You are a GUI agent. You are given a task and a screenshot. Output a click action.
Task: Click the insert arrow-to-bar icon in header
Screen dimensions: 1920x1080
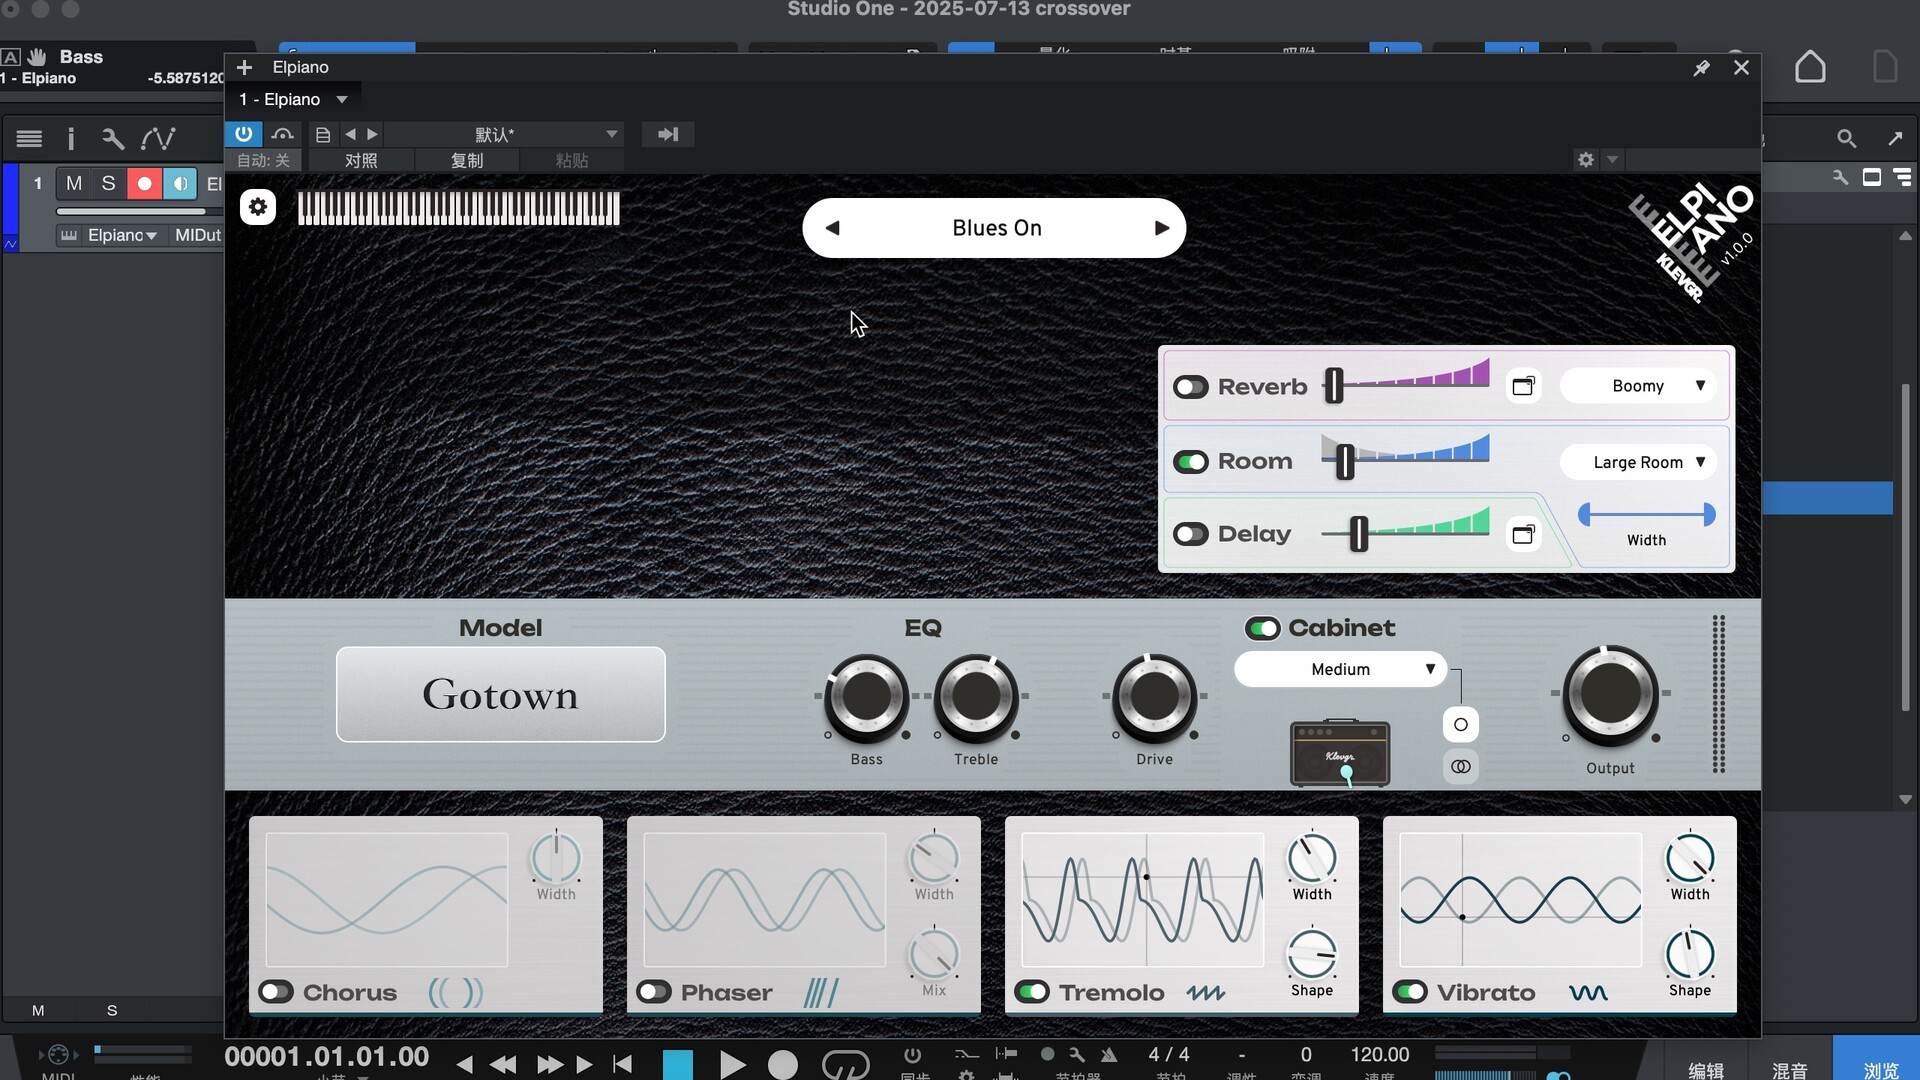tap(668, 134)
